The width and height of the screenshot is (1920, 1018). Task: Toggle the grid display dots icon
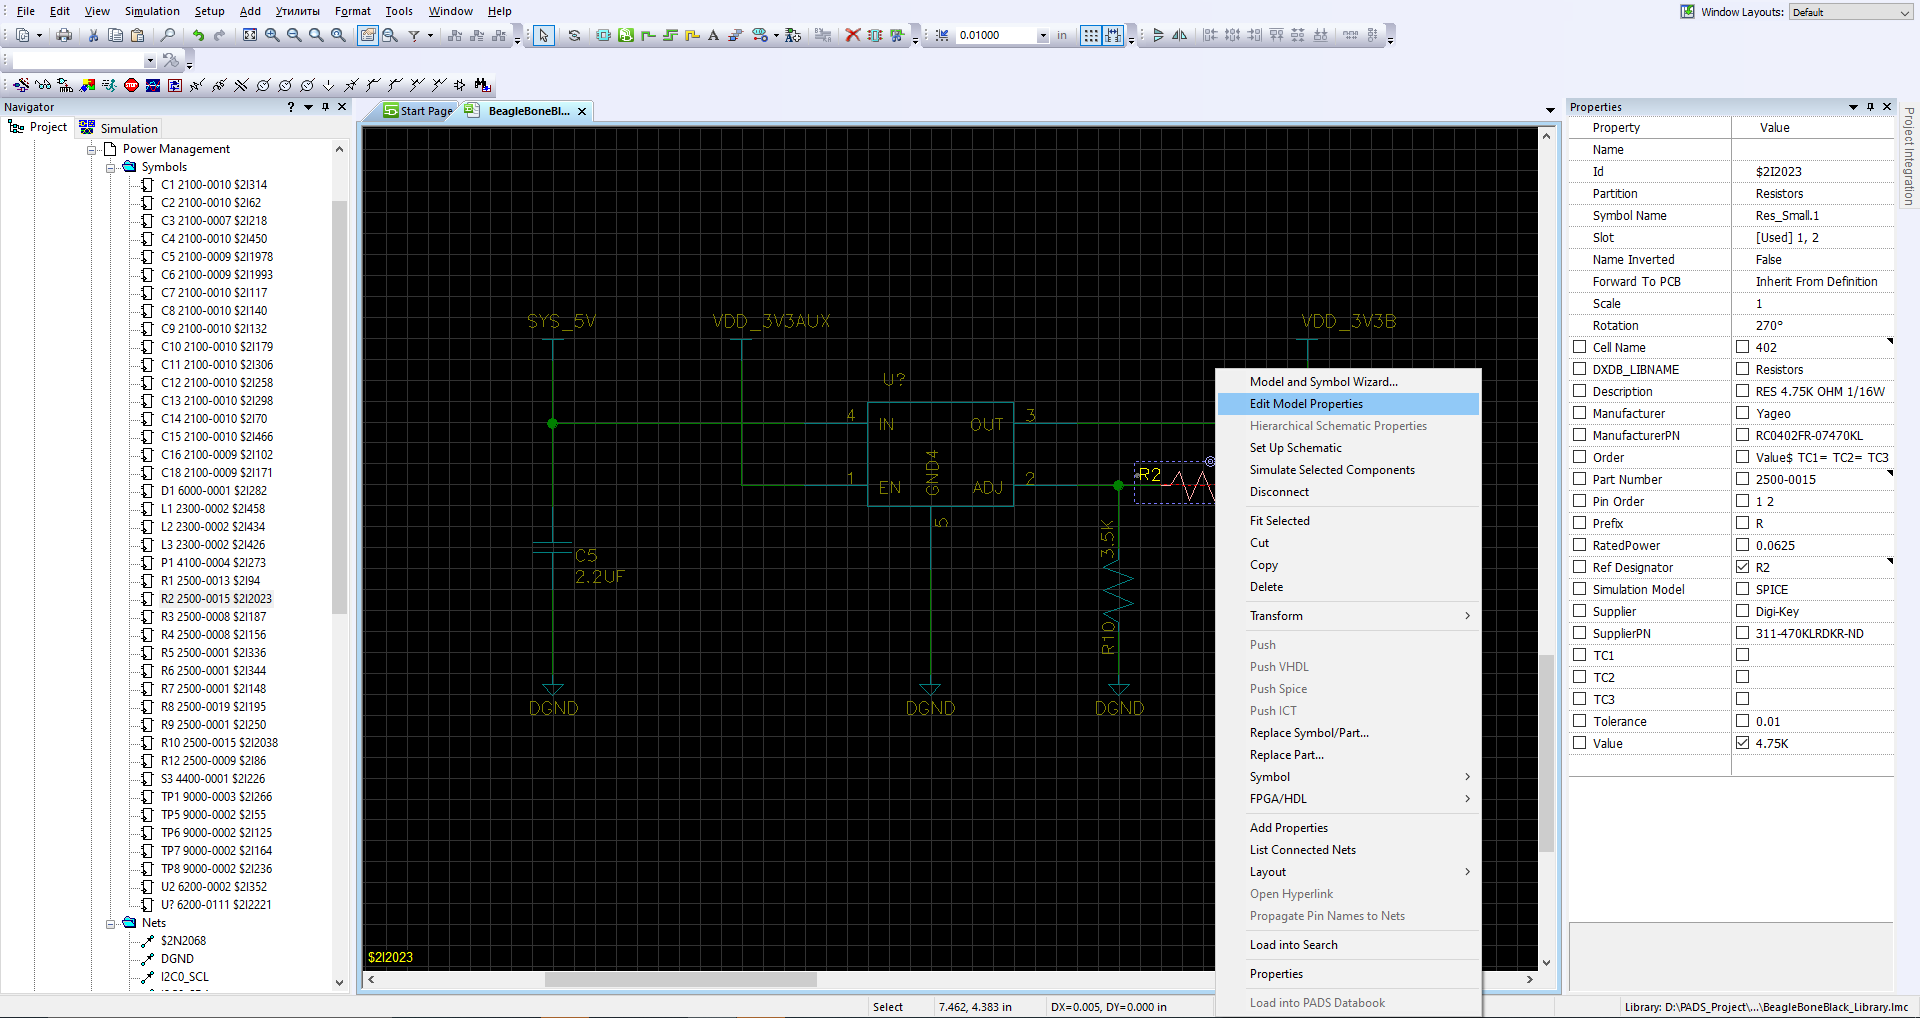pyautogui.click(x=1090, y=35)
